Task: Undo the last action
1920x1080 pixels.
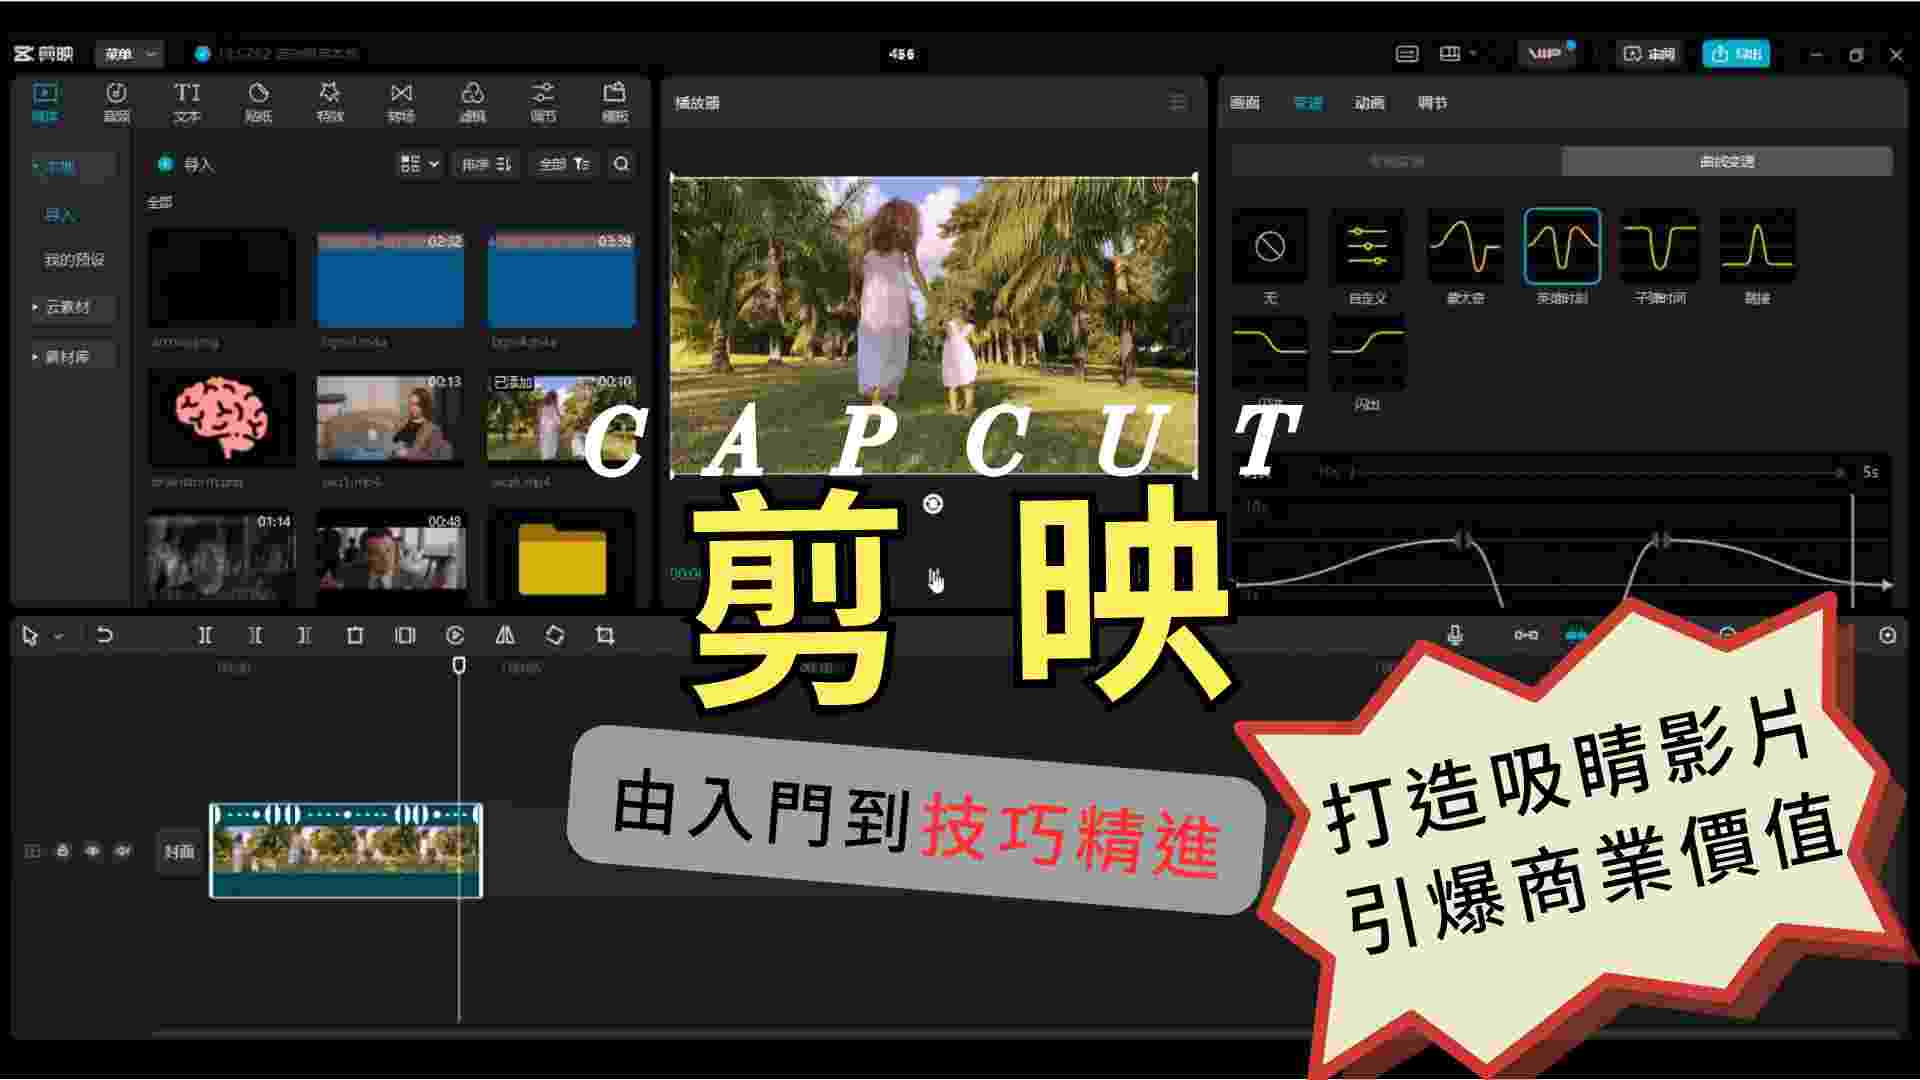Action: click(104, 635)
